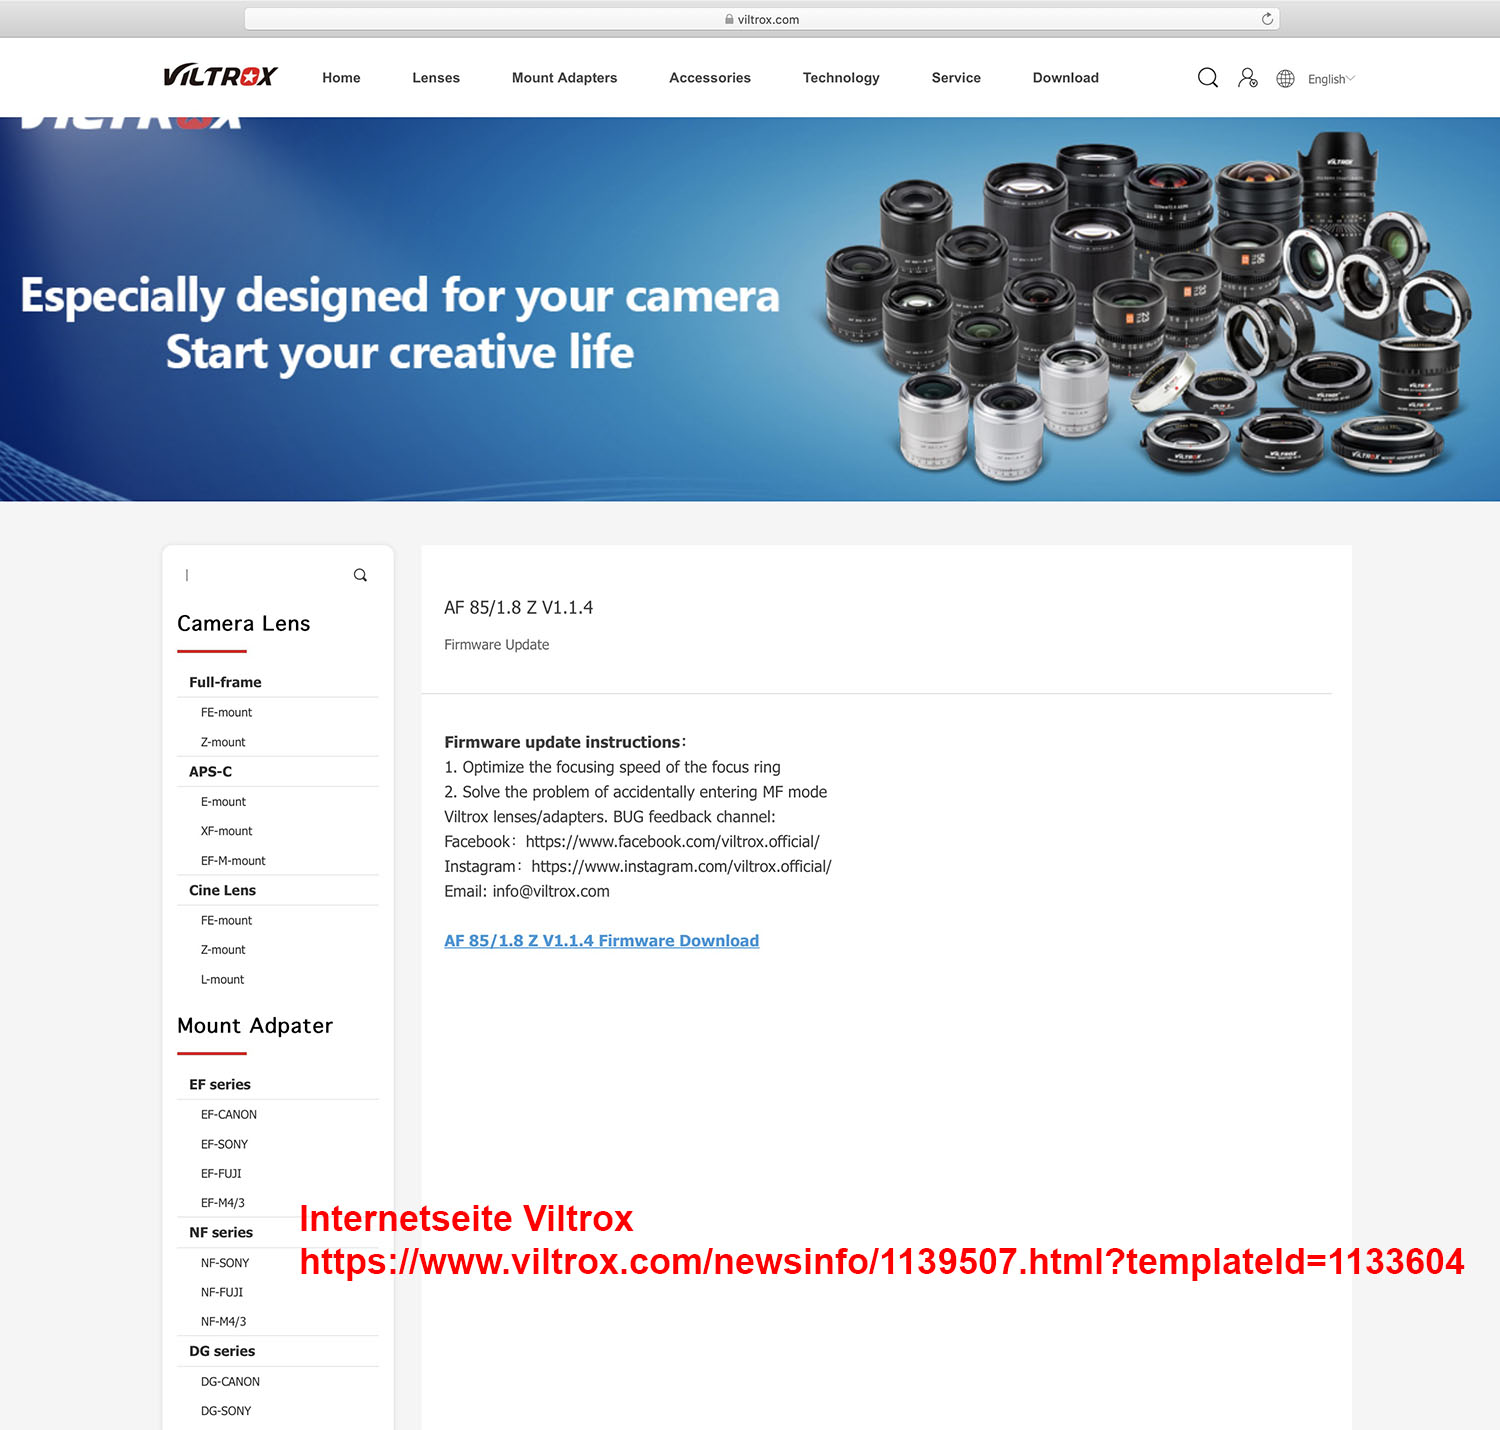The width and height of the screenshot is (1500, 1430).
Task: Open the Home menu item
Action: 341,78
